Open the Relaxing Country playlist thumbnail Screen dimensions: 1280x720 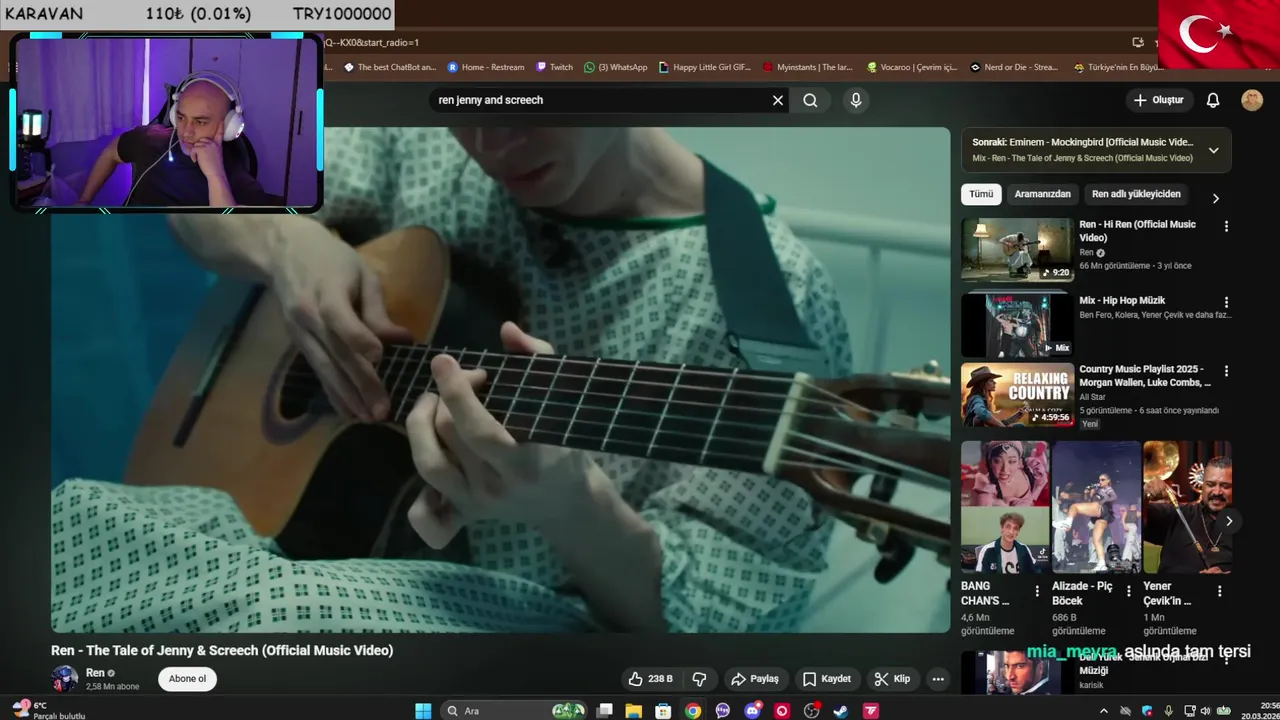(1017, 395)
